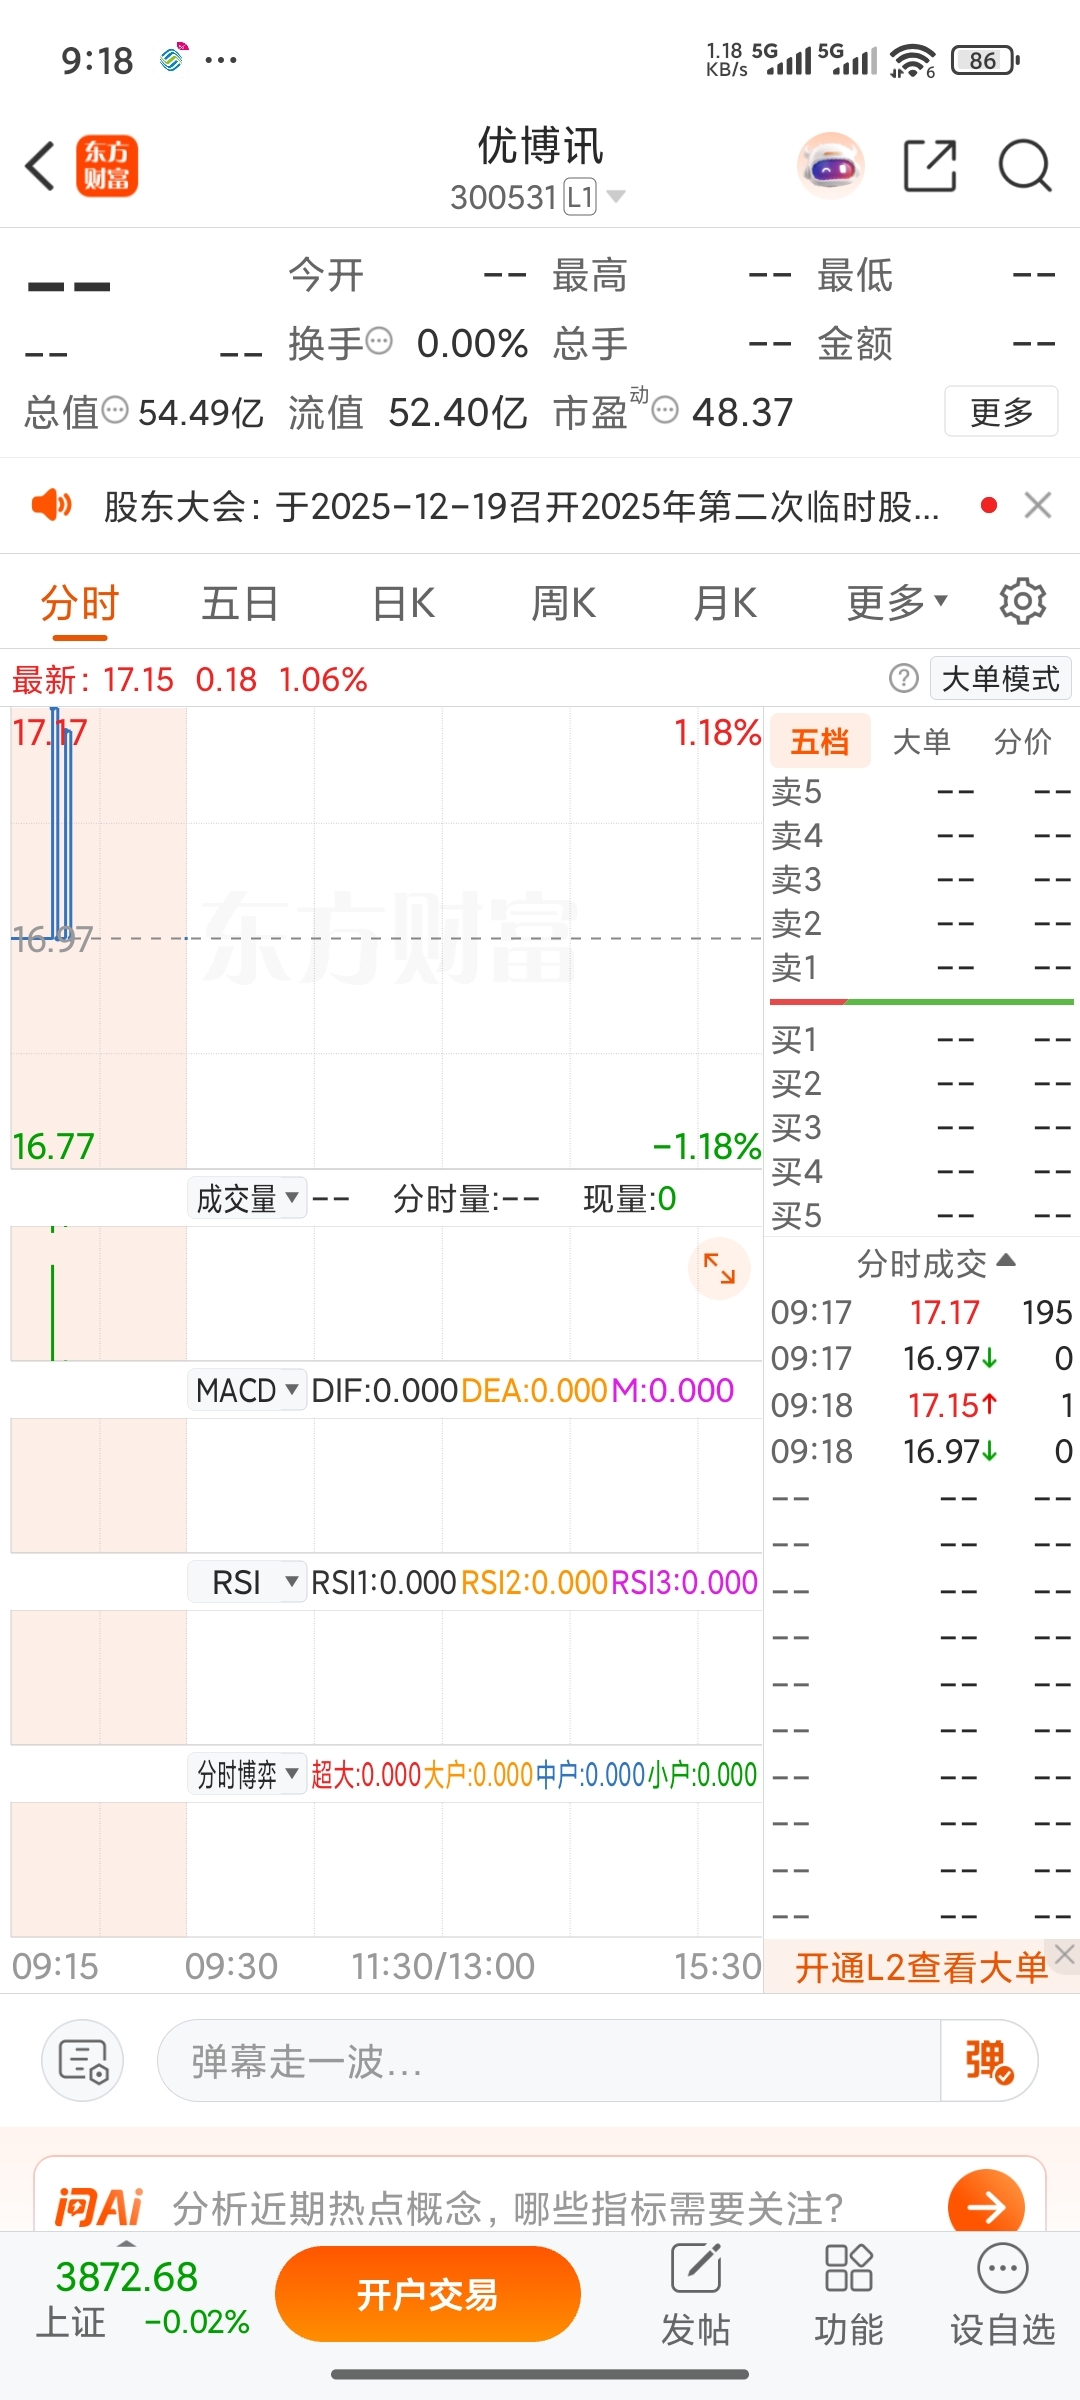This screenshot has height=2400, width=1080.
Task: Open the MACD indicator dropdown
Action: click(x=247, y=1390)
